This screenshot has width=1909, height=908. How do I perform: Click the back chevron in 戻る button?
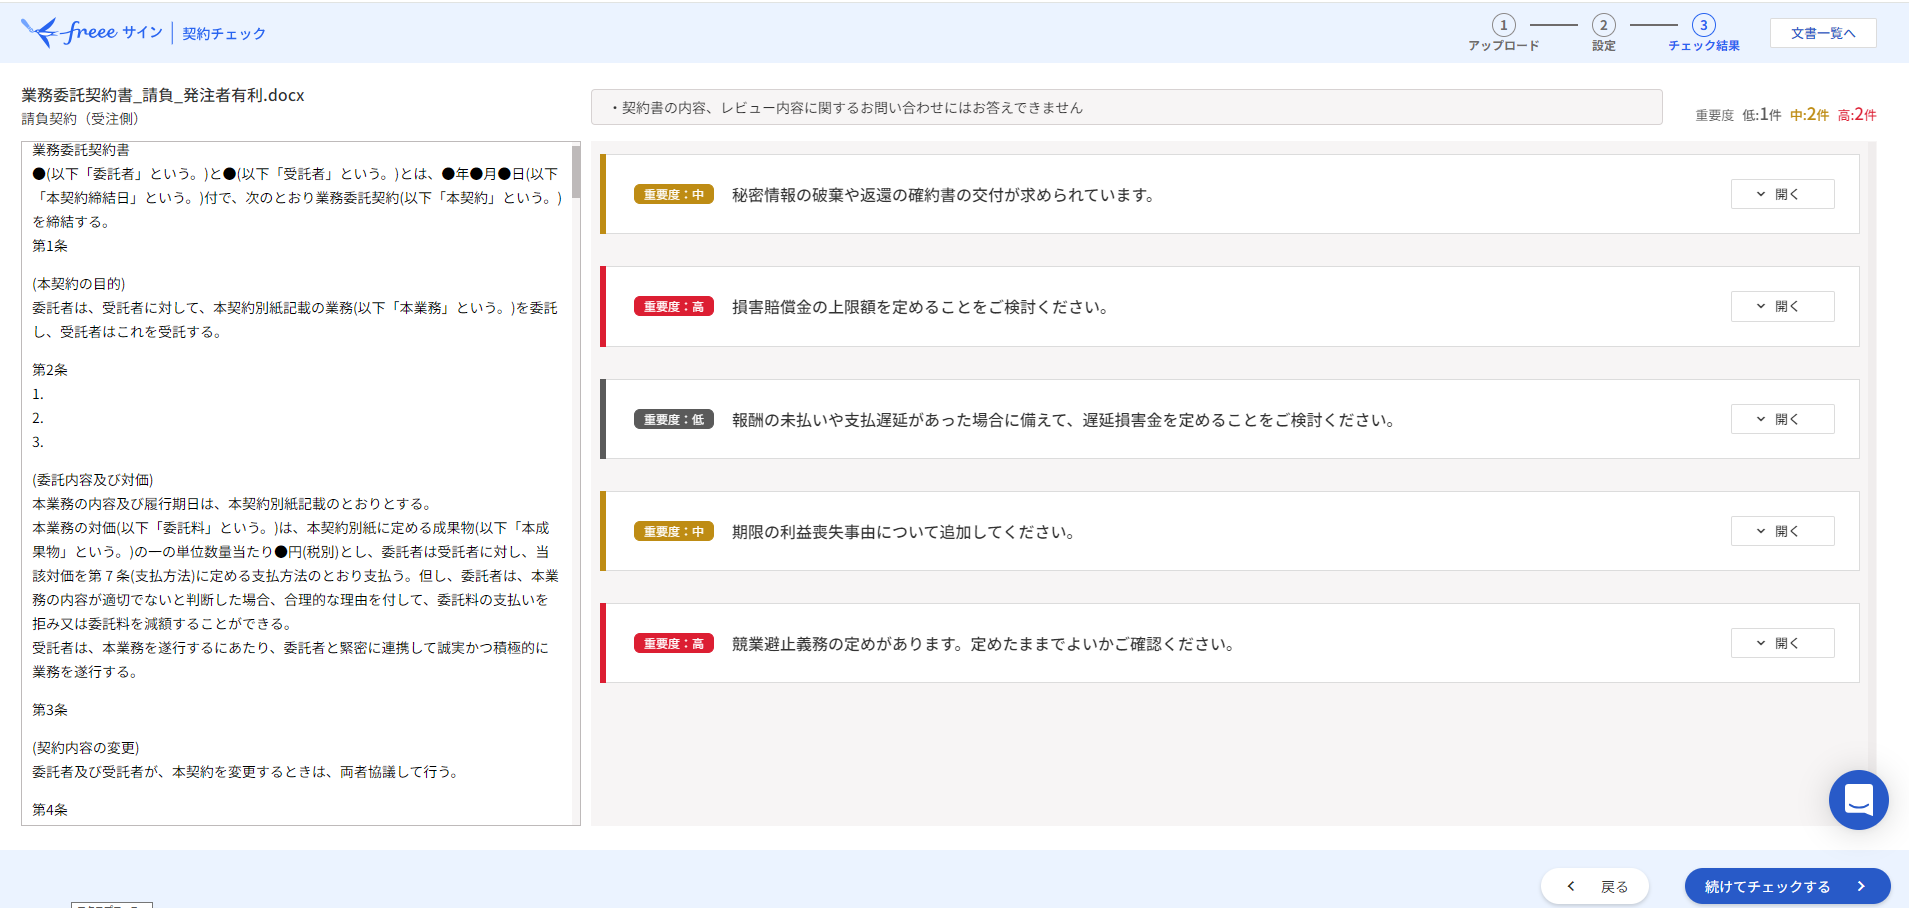tap(1571, 886)
